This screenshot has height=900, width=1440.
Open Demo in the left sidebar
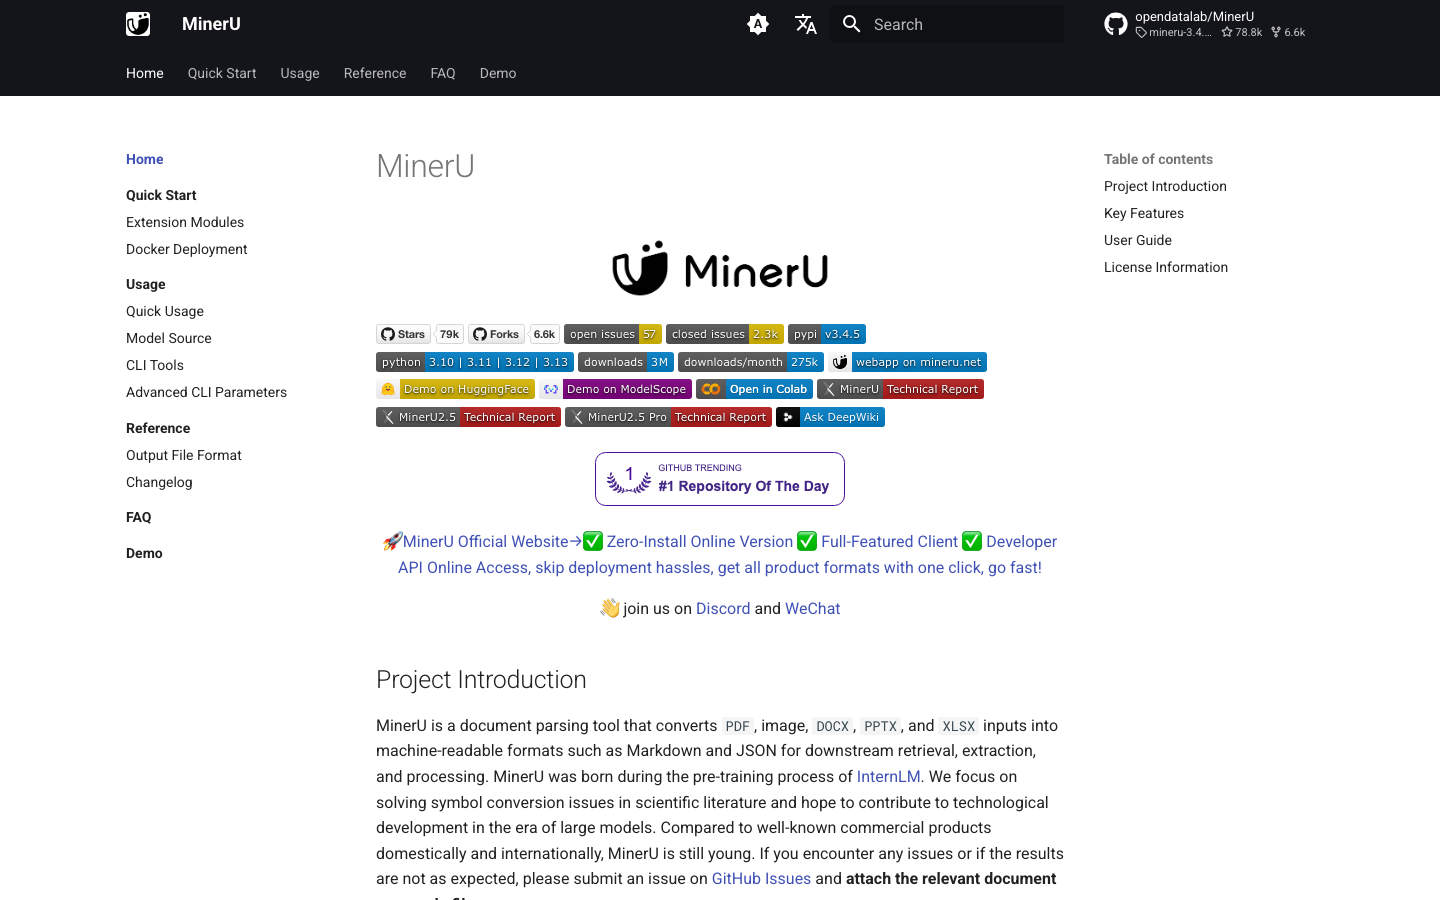(144, 553)
